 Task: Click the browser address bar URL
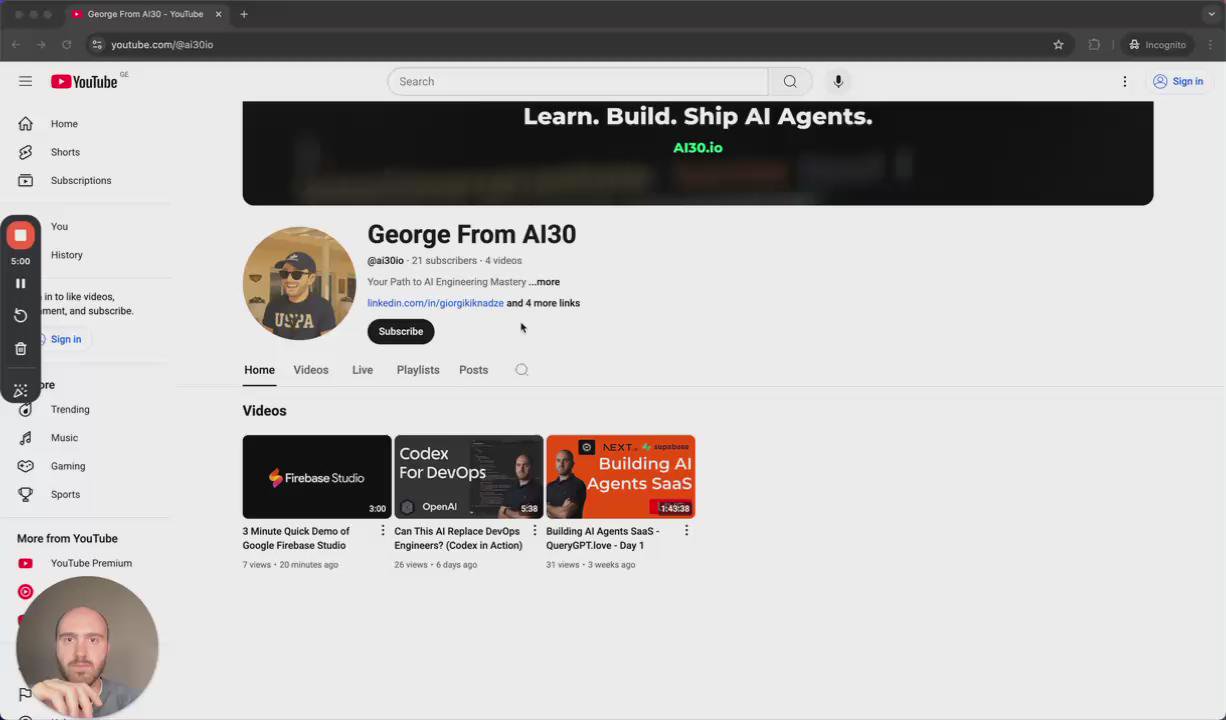(162, 44)
